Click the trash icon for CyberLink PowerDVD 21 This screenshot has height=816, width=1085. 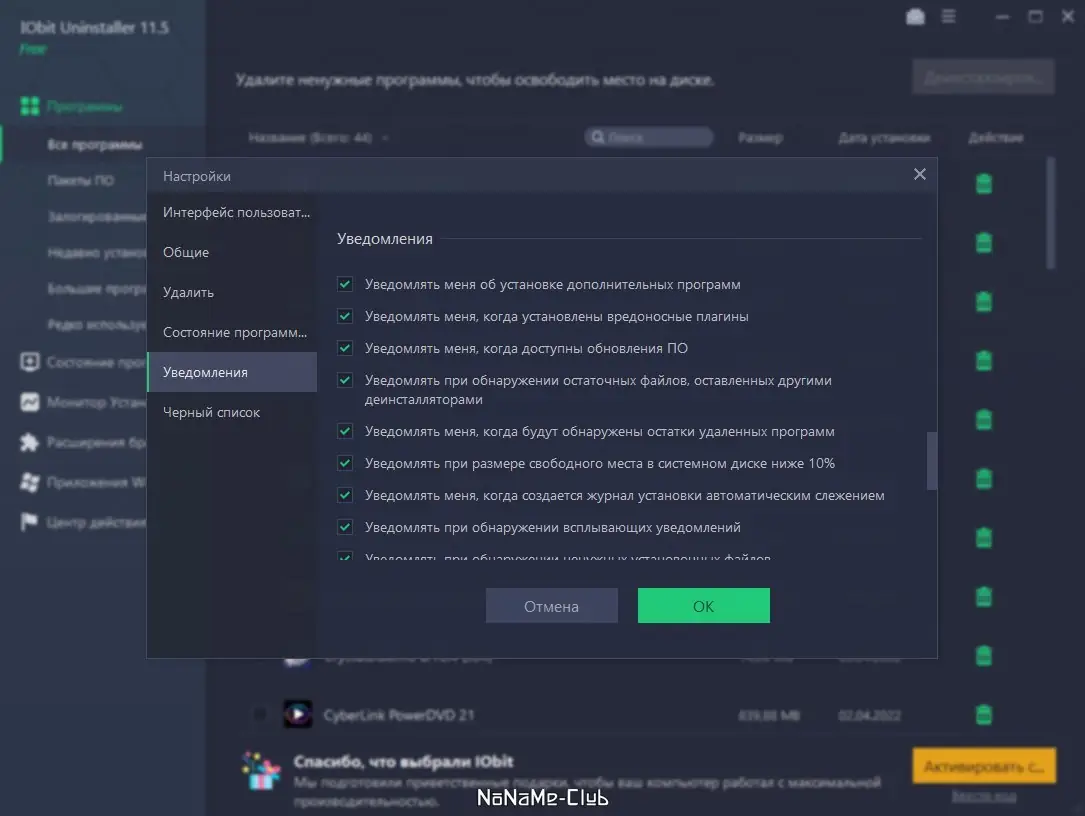click(983, 714)
